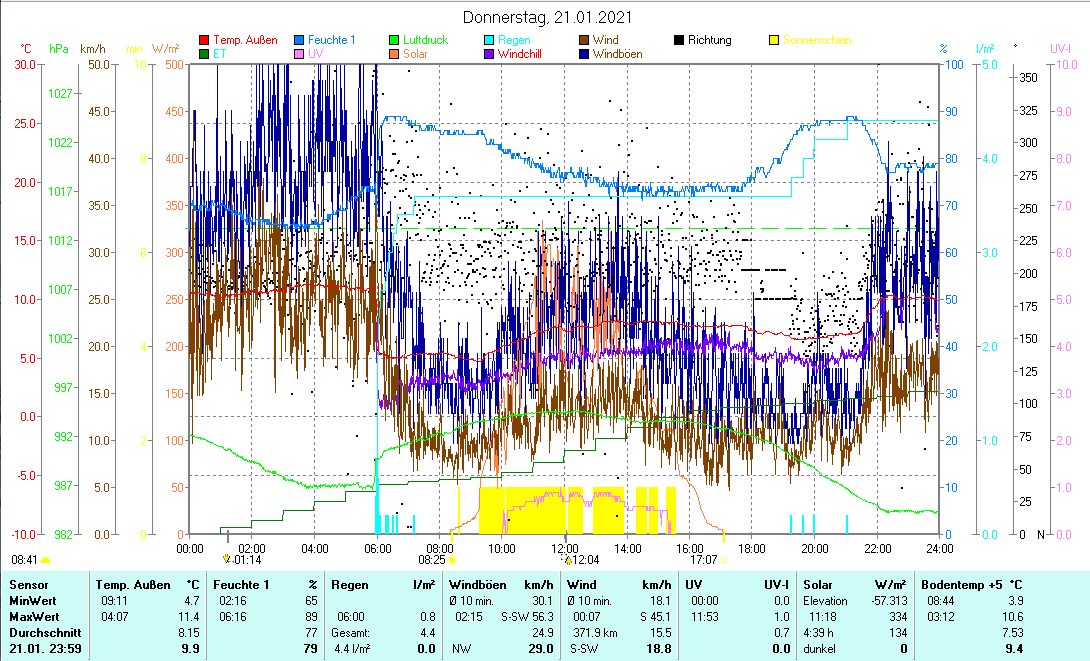
Task: Click the blue Feuchte 1 legend square
Action: (x=300, y=40)
